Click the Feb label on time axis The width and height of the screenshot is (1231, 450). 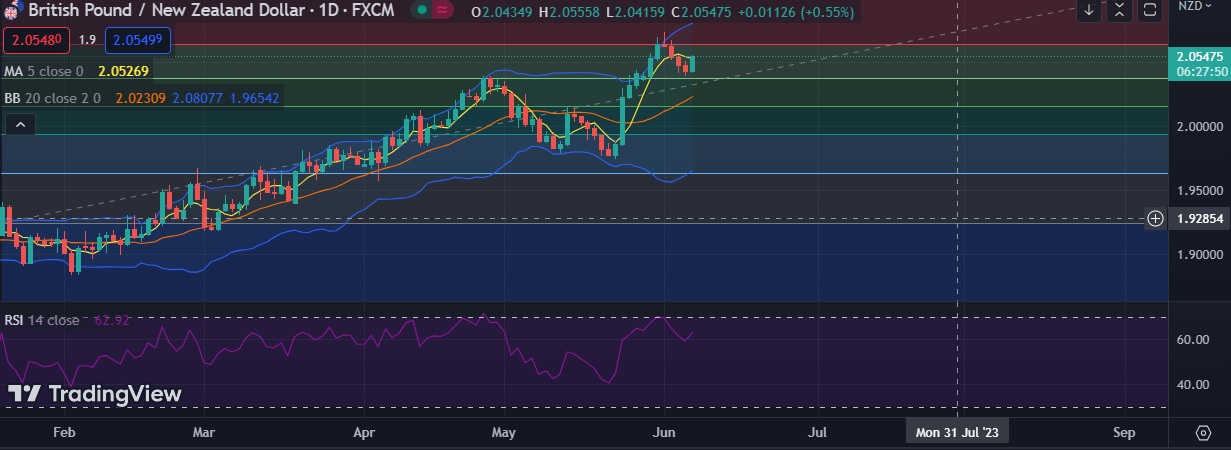point(63,433)
